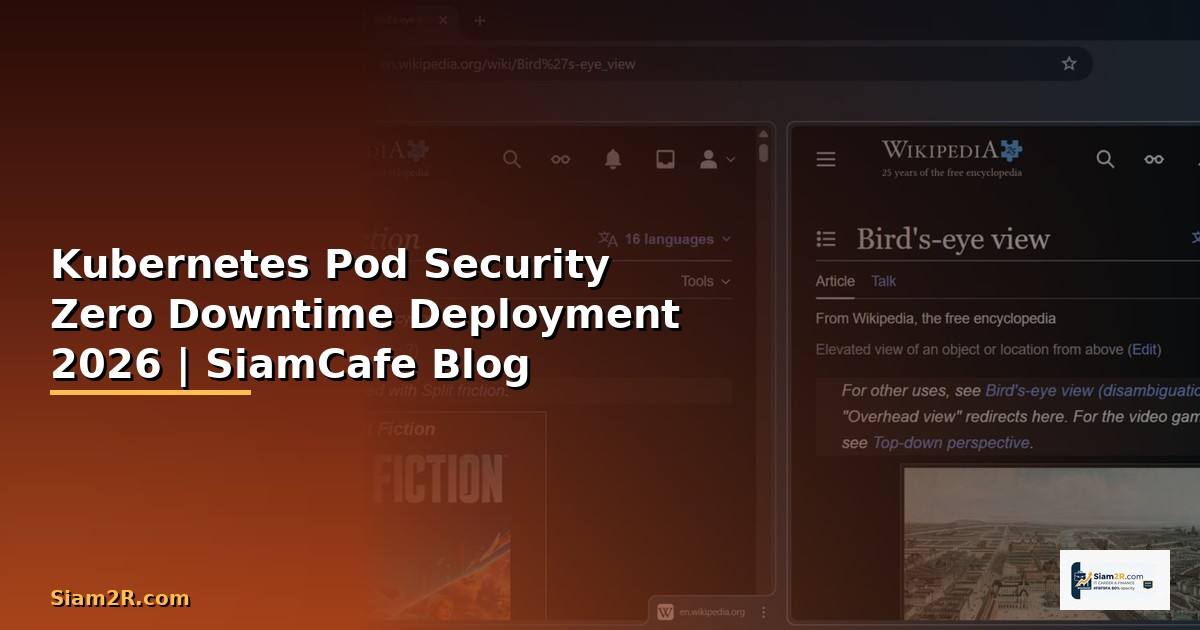Screen dimensions: 1200x630
Task: Open the hamburger main menu in right pane
Action: (826, 159)
